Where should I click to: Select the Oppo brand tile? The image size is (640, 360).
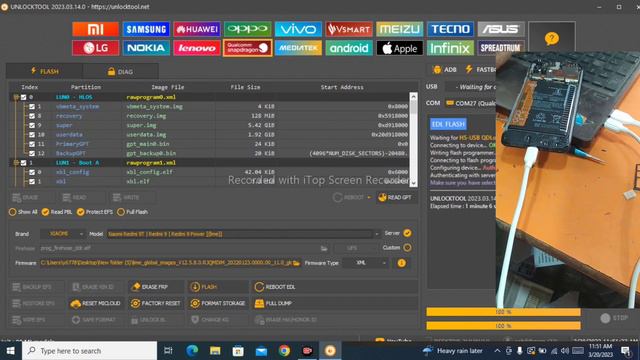(x=247, y=29)
